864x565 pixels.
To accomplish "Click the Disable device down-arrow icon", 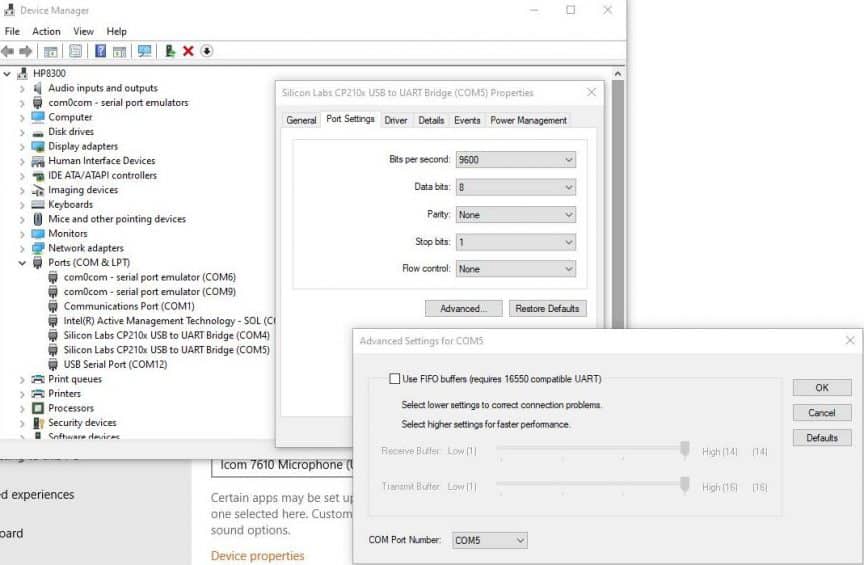I will click(x=206, y=51).
